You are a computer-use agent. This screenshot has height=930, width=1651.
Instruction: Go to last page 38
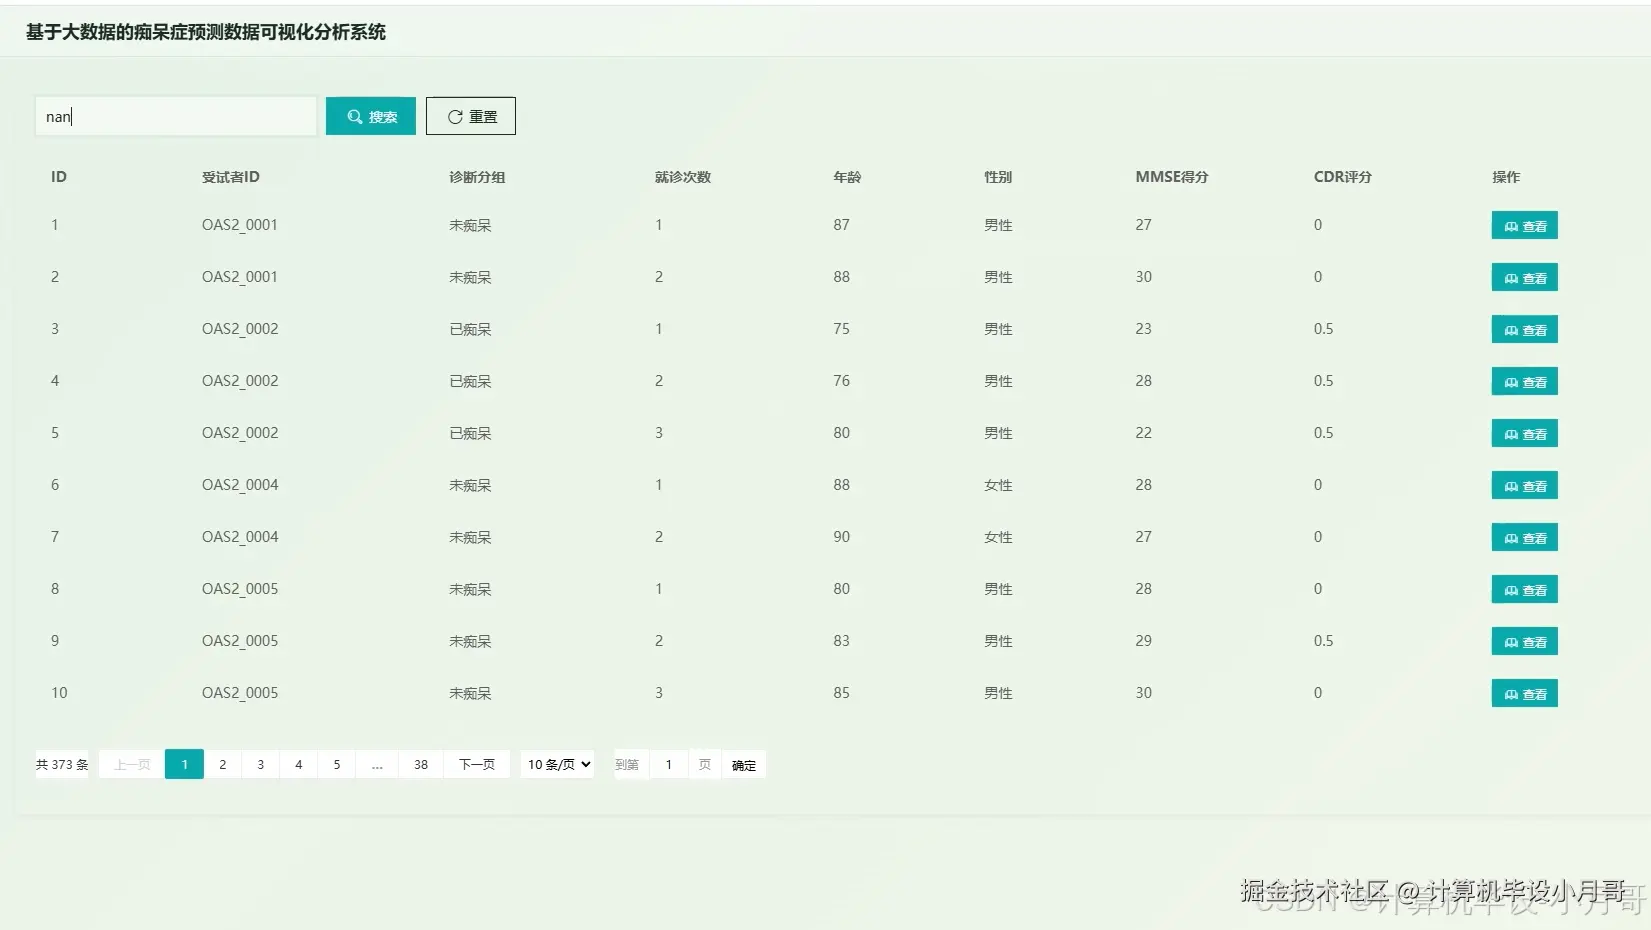(x=421, y=764)
